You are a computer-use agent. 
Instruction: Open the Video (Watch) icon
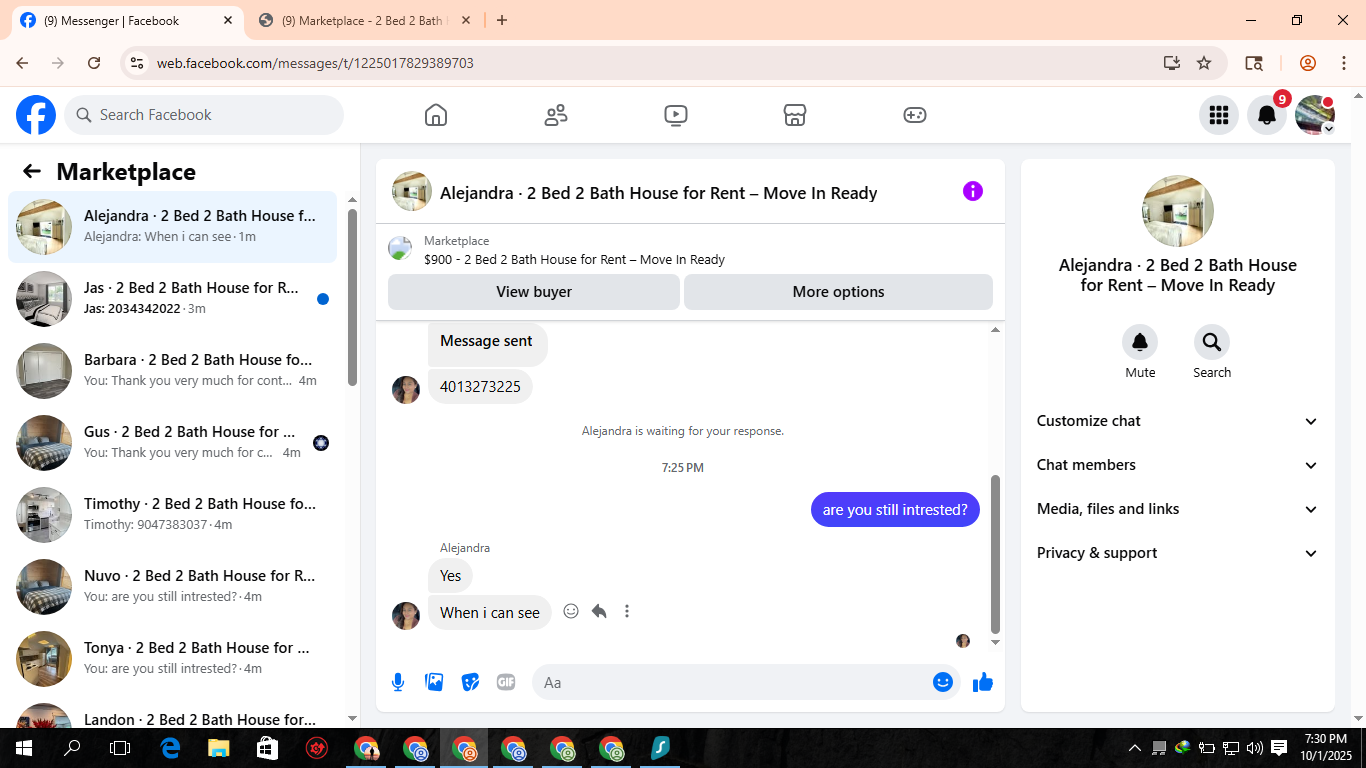(x=676, y=115)
